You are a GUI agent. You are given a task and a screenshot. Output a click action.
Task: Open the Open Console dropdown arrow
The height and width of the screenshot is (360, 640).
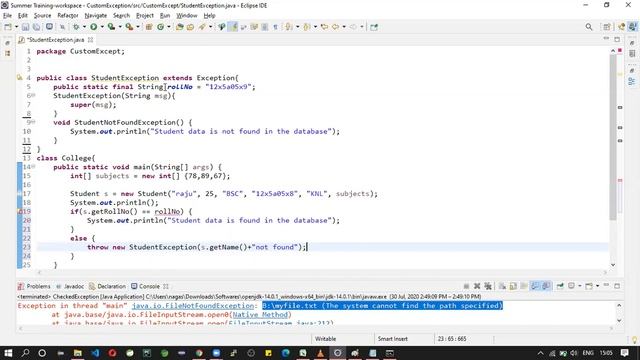[x=597, y=286]
